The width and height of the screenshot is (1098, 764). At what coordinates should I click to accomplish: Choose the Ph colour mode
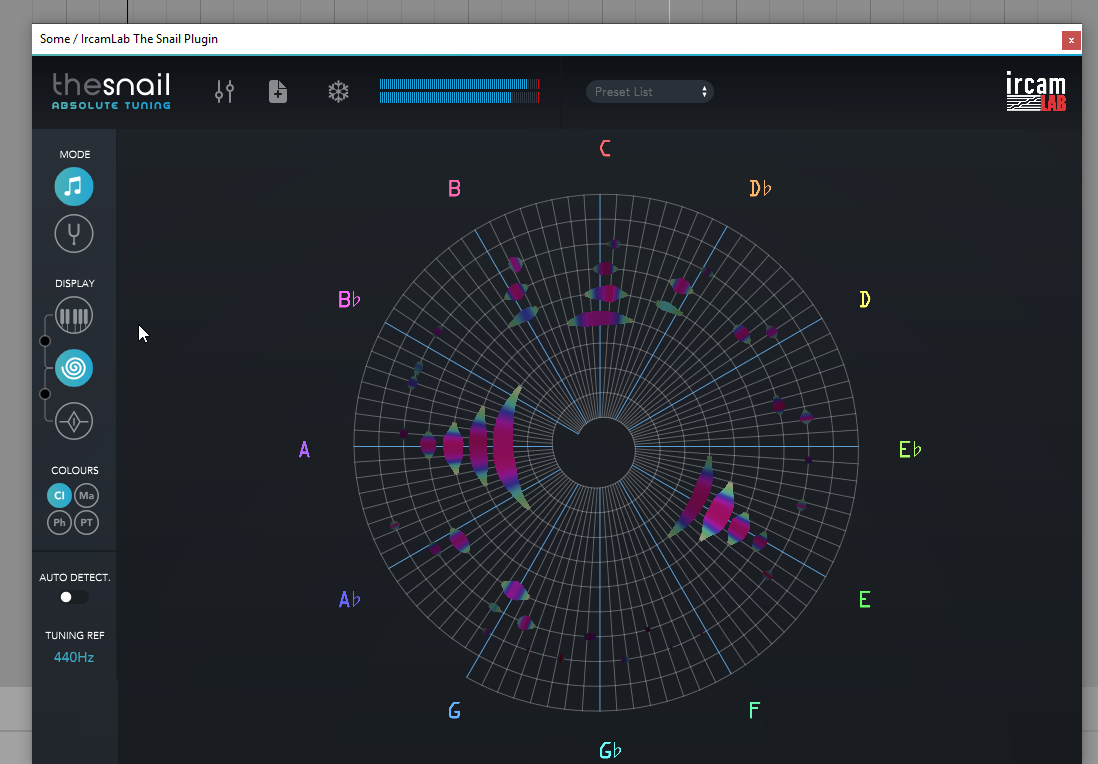(x=59, y=522)
